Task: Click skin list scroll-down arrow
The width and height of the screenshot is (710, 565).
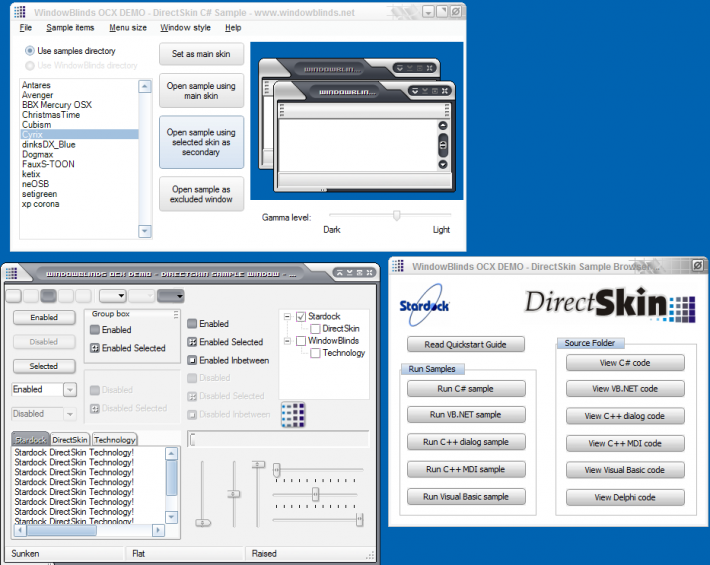Action: coord(145,231)
